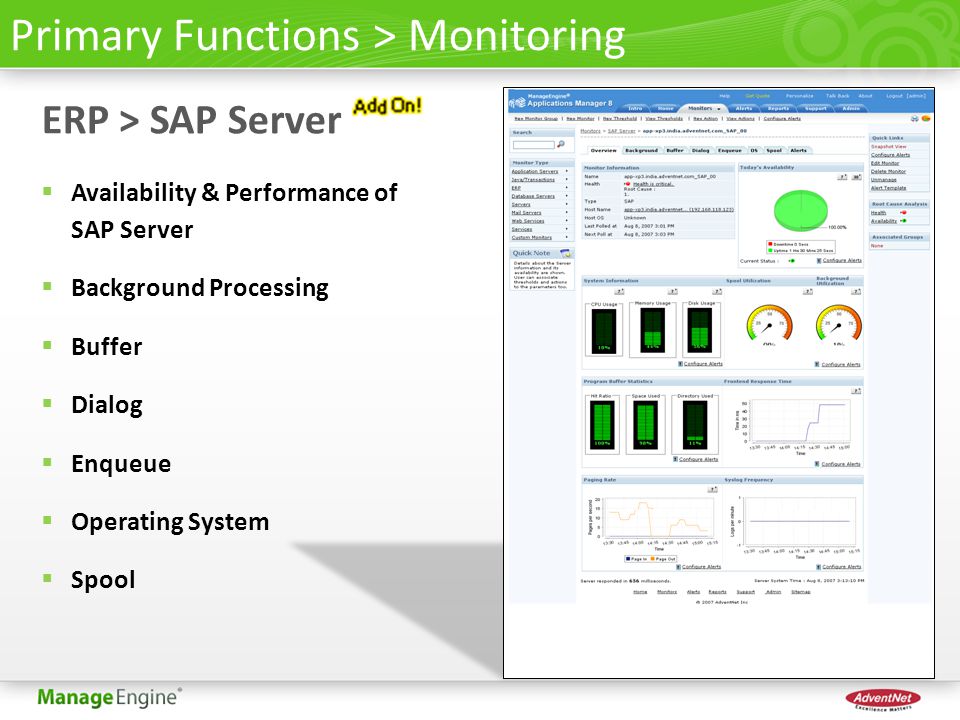Click the Sitemap footer link

pyautogui.click(x=800, y=592)
